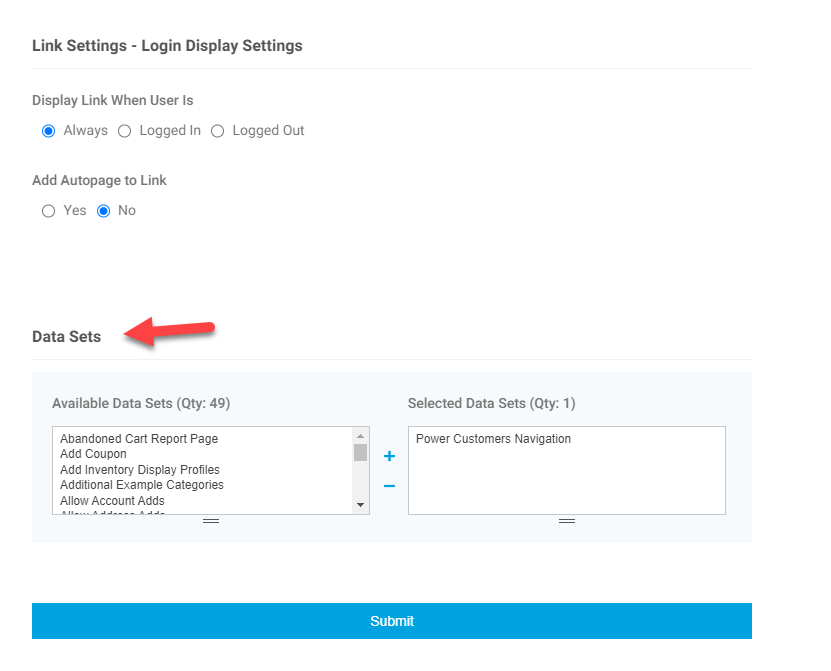Select Abandoned Cart Report Page data set
The height and width of the screenshot is (671, 831).
[139, 439]
